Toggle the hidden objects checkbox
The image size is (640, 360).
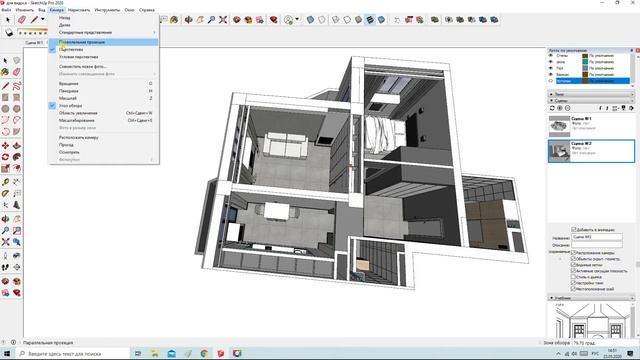coord(573,259)
